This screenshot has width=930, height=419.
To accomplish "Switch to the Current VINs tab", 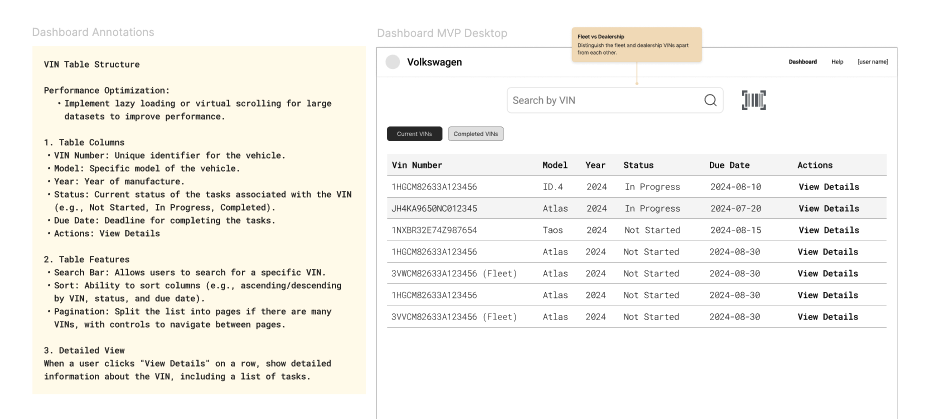I will 415,134.
